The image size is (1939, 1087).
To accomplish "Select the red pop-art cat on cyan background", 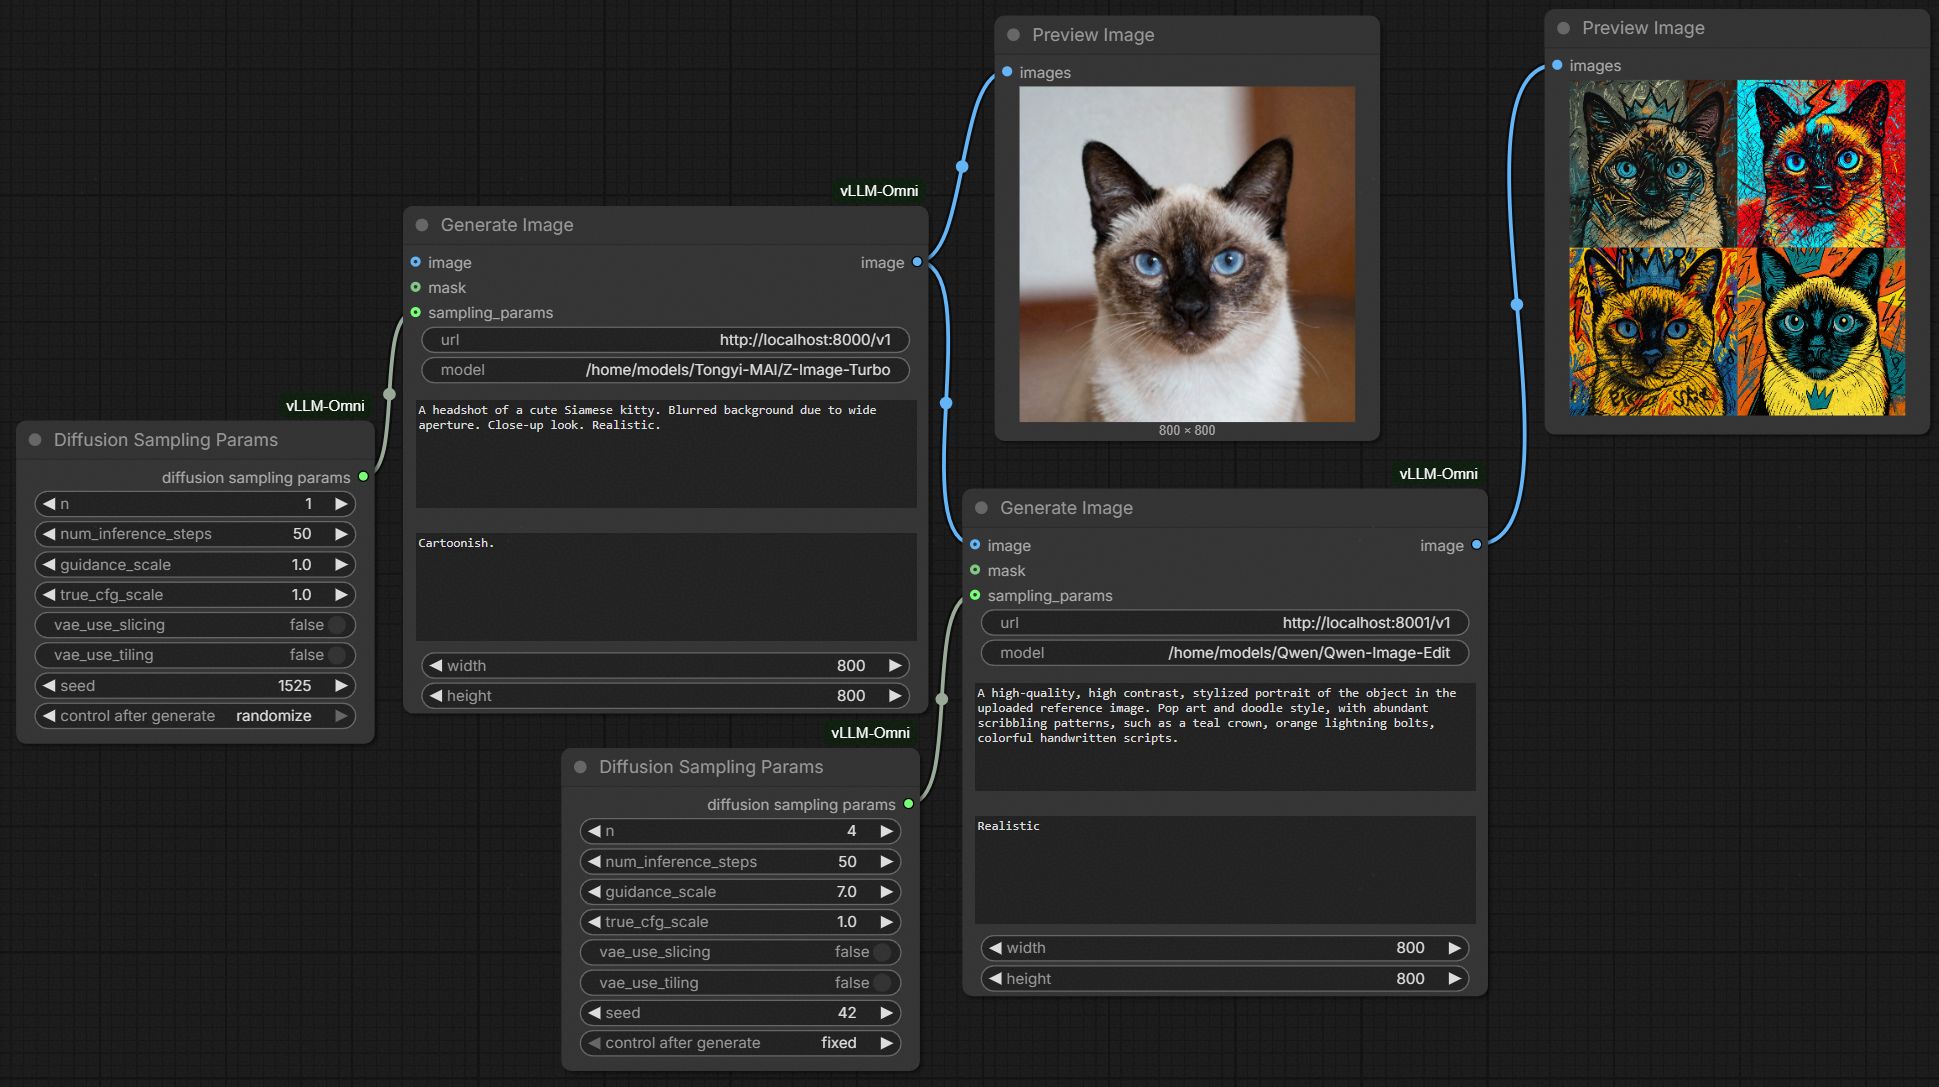I will click(x=1821, y=164).
